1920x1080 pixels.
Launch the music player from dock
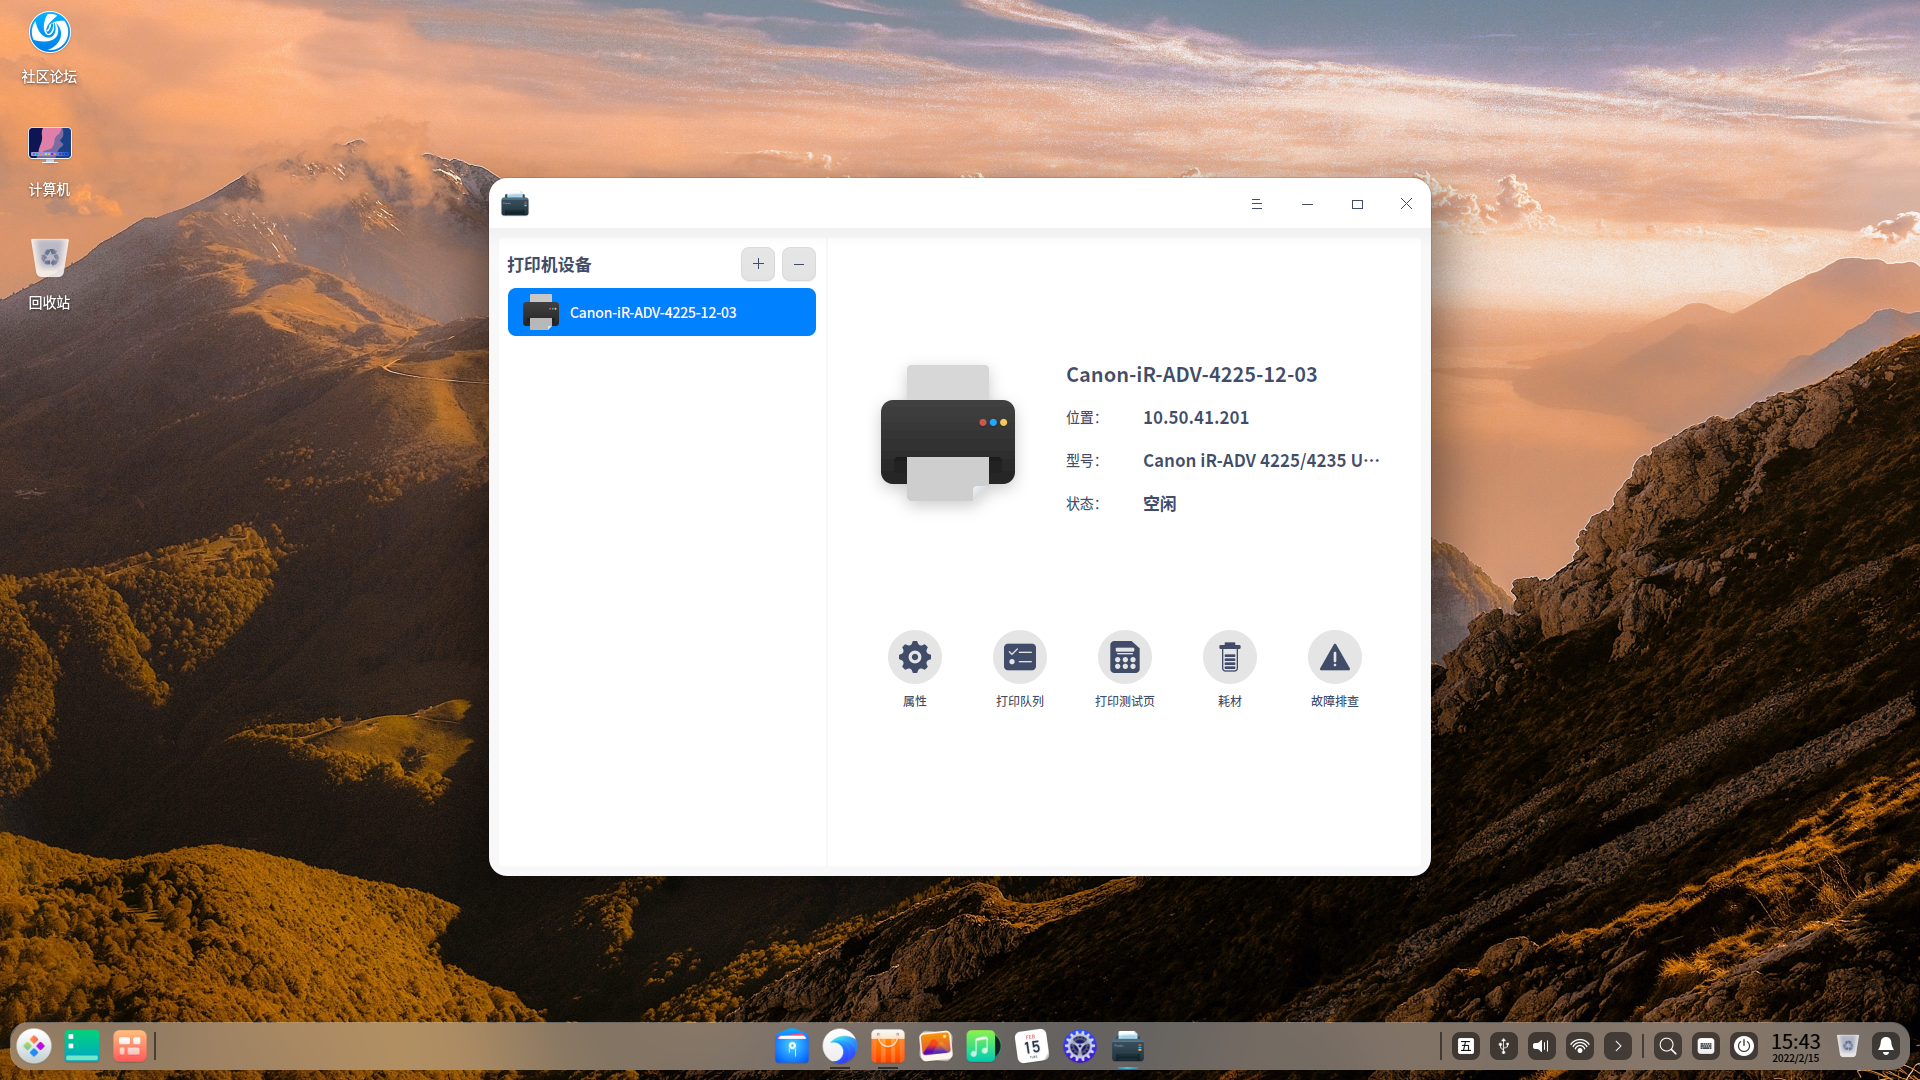[x=982, y=1046]
